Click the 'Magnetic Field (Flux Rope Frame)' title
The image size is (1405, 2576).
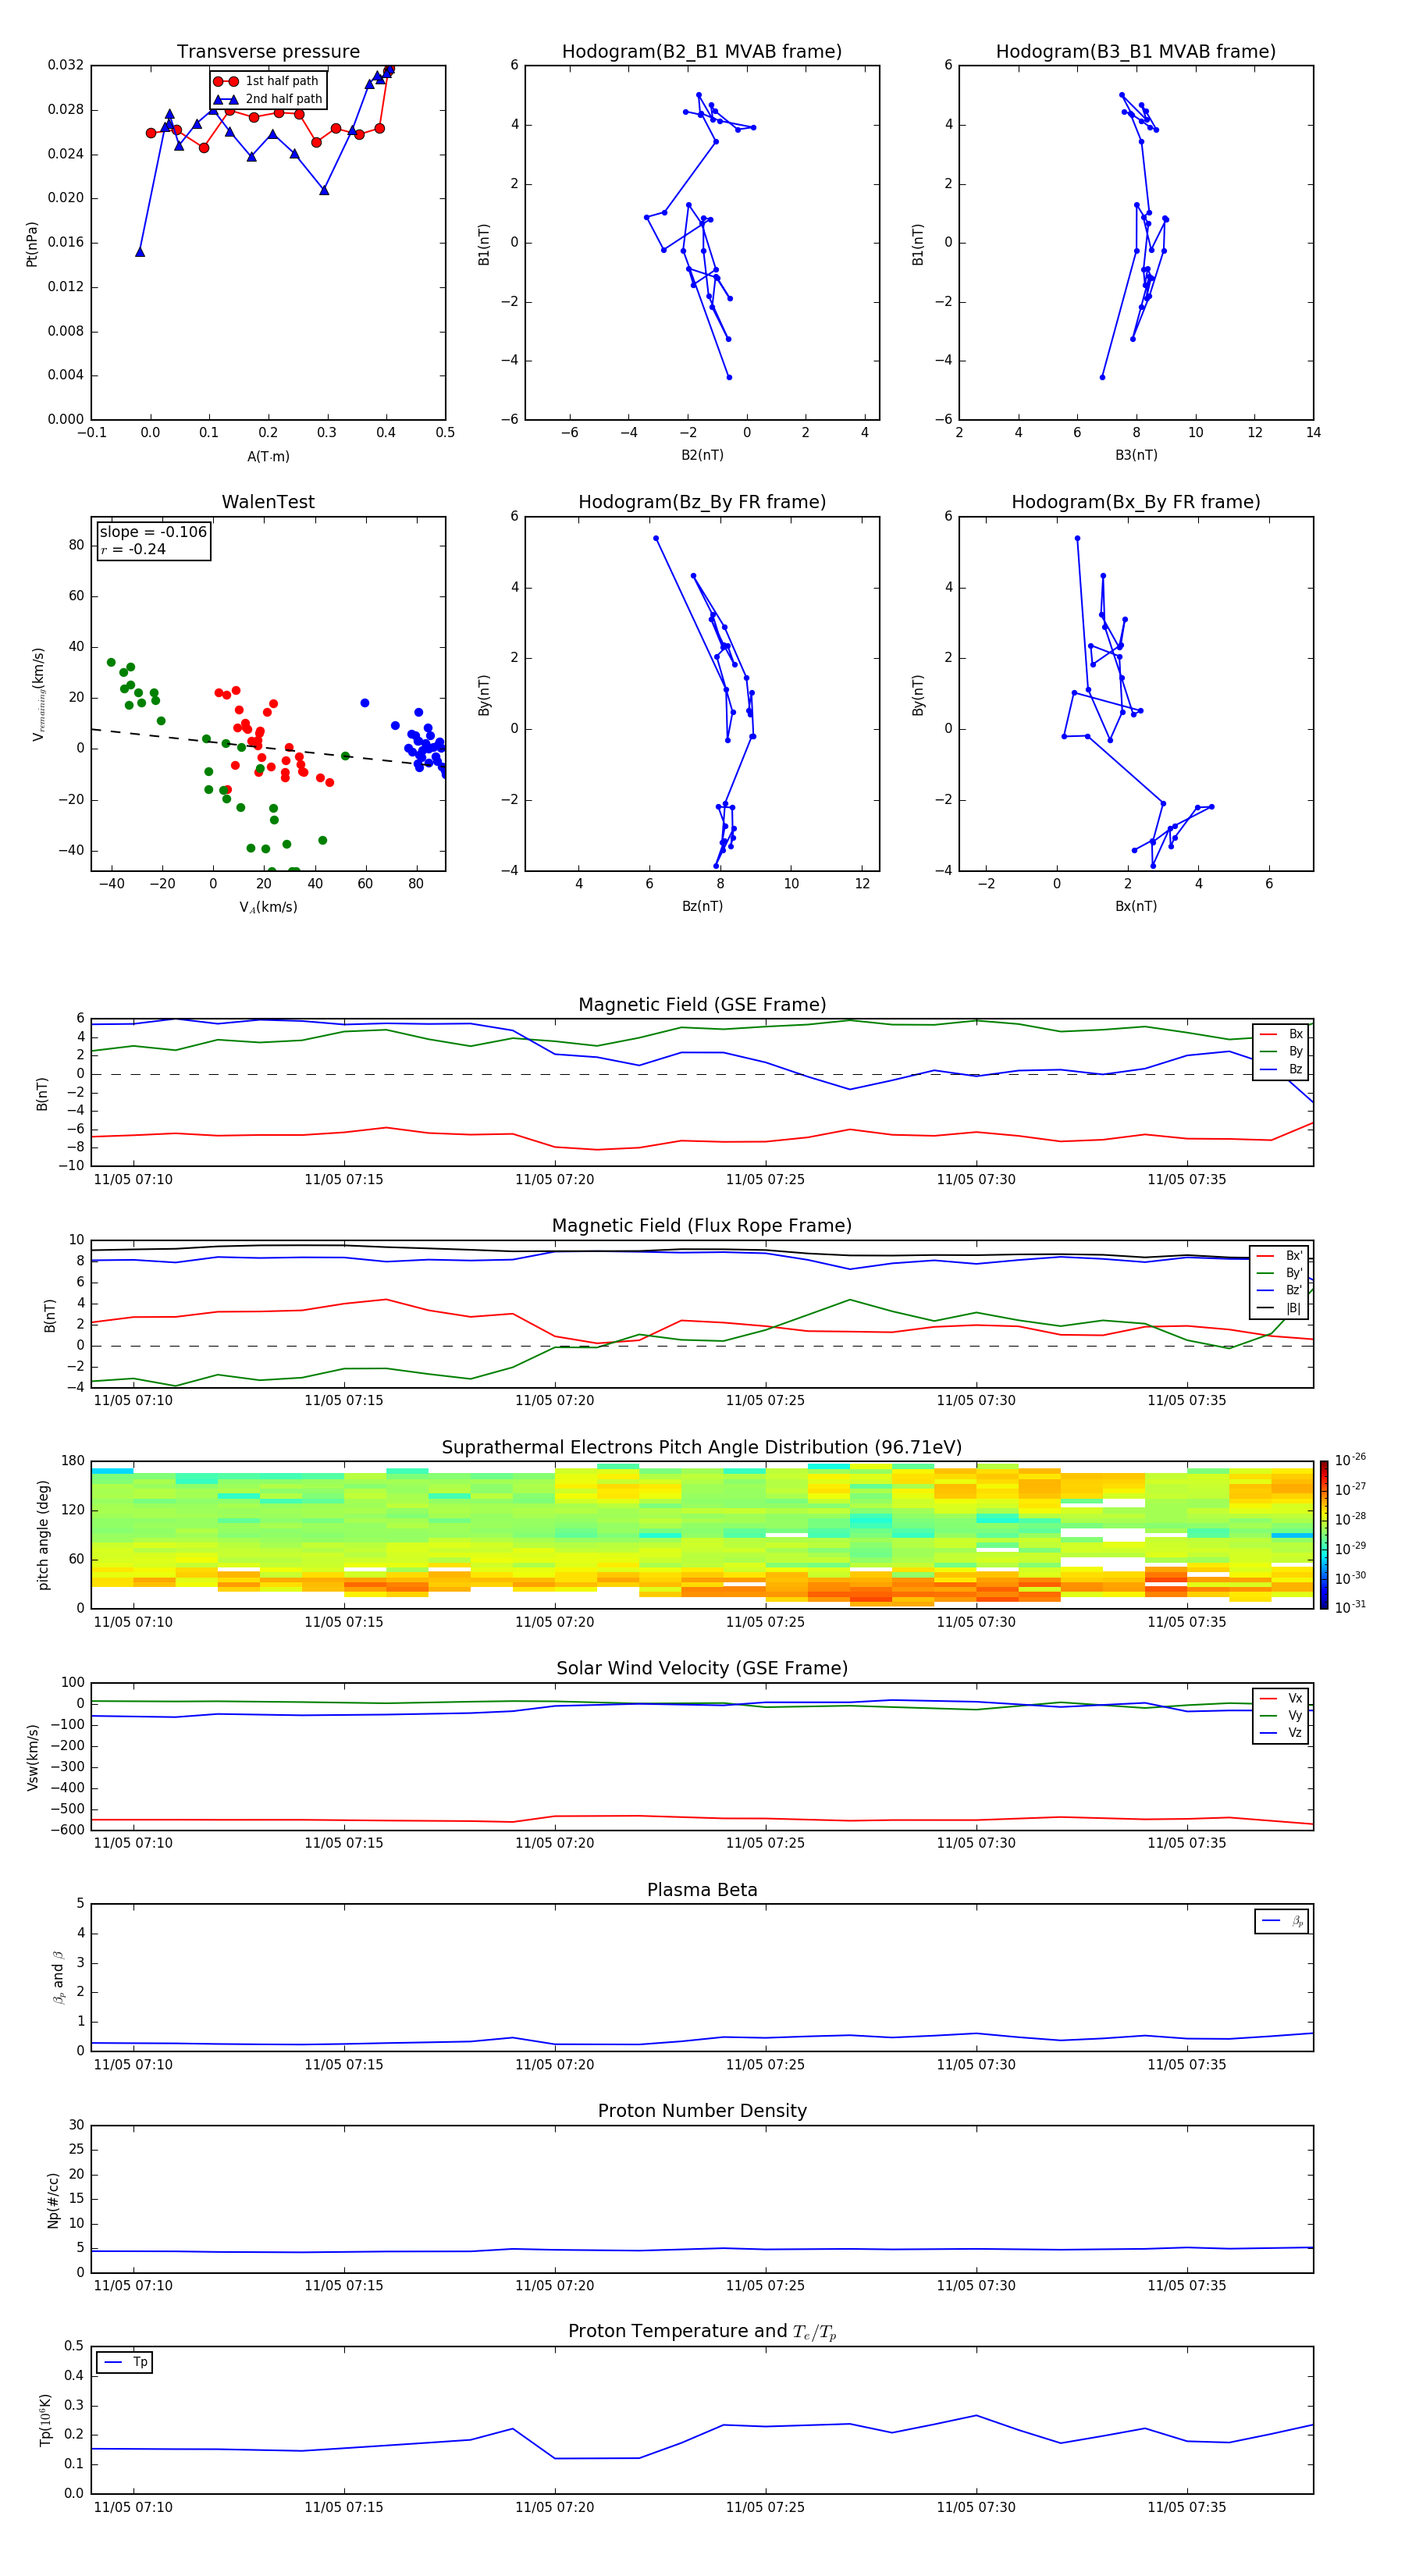(702, 1226)
